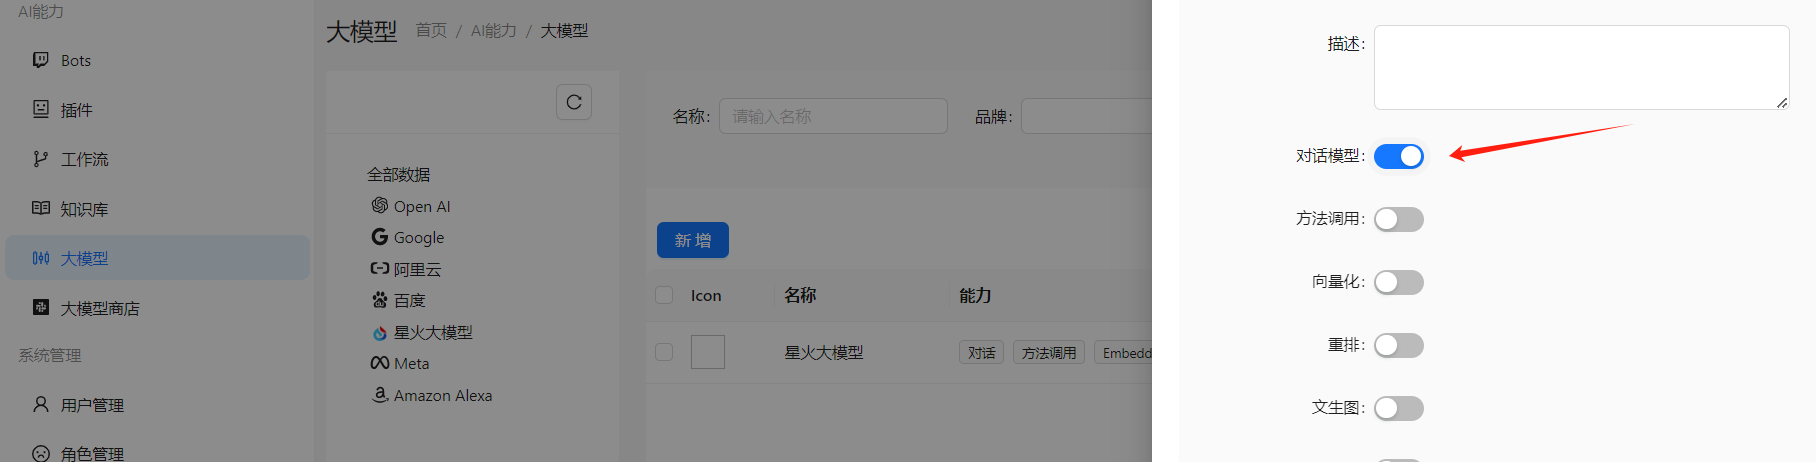Open Bots from the sidebar

click(x=75, y=61)
